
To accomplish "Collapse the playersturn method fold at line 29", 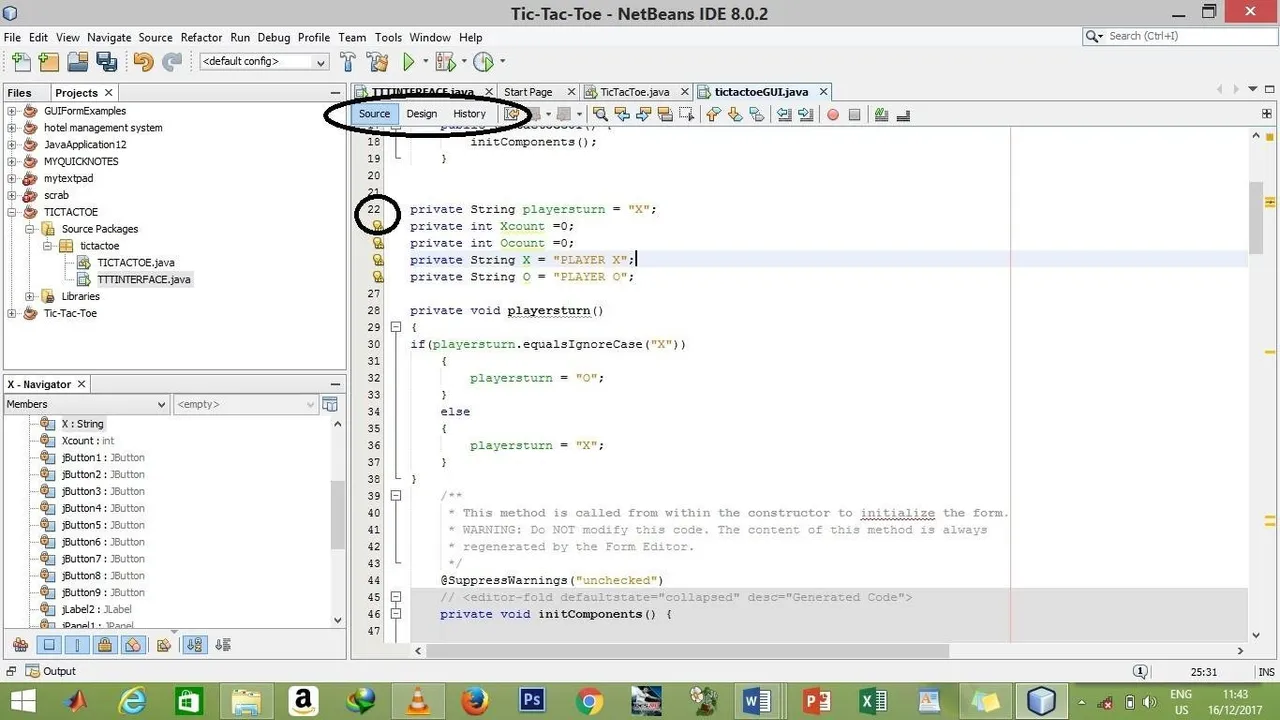I will [396, 327].
